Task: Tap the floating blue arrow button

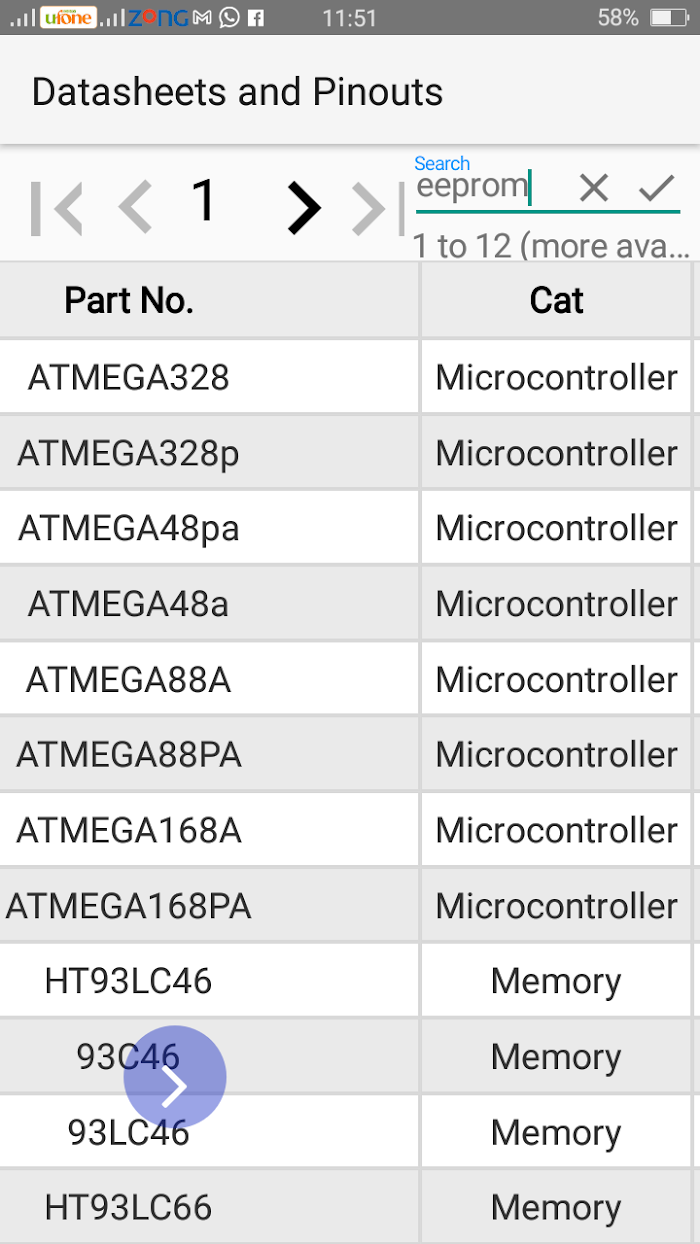Action: (x=175, y=1077)
